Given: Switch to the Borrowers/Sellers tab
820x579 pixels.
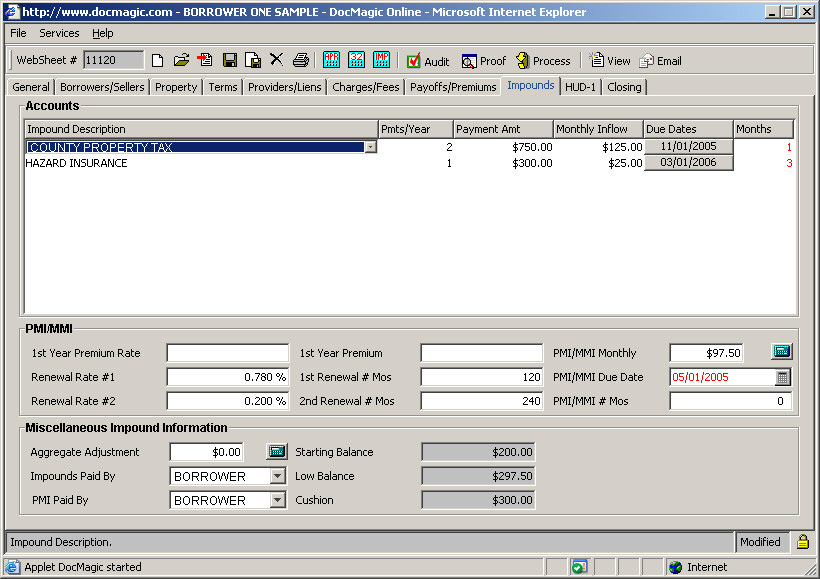Looking at the screenshot, I should pos(102,87).
